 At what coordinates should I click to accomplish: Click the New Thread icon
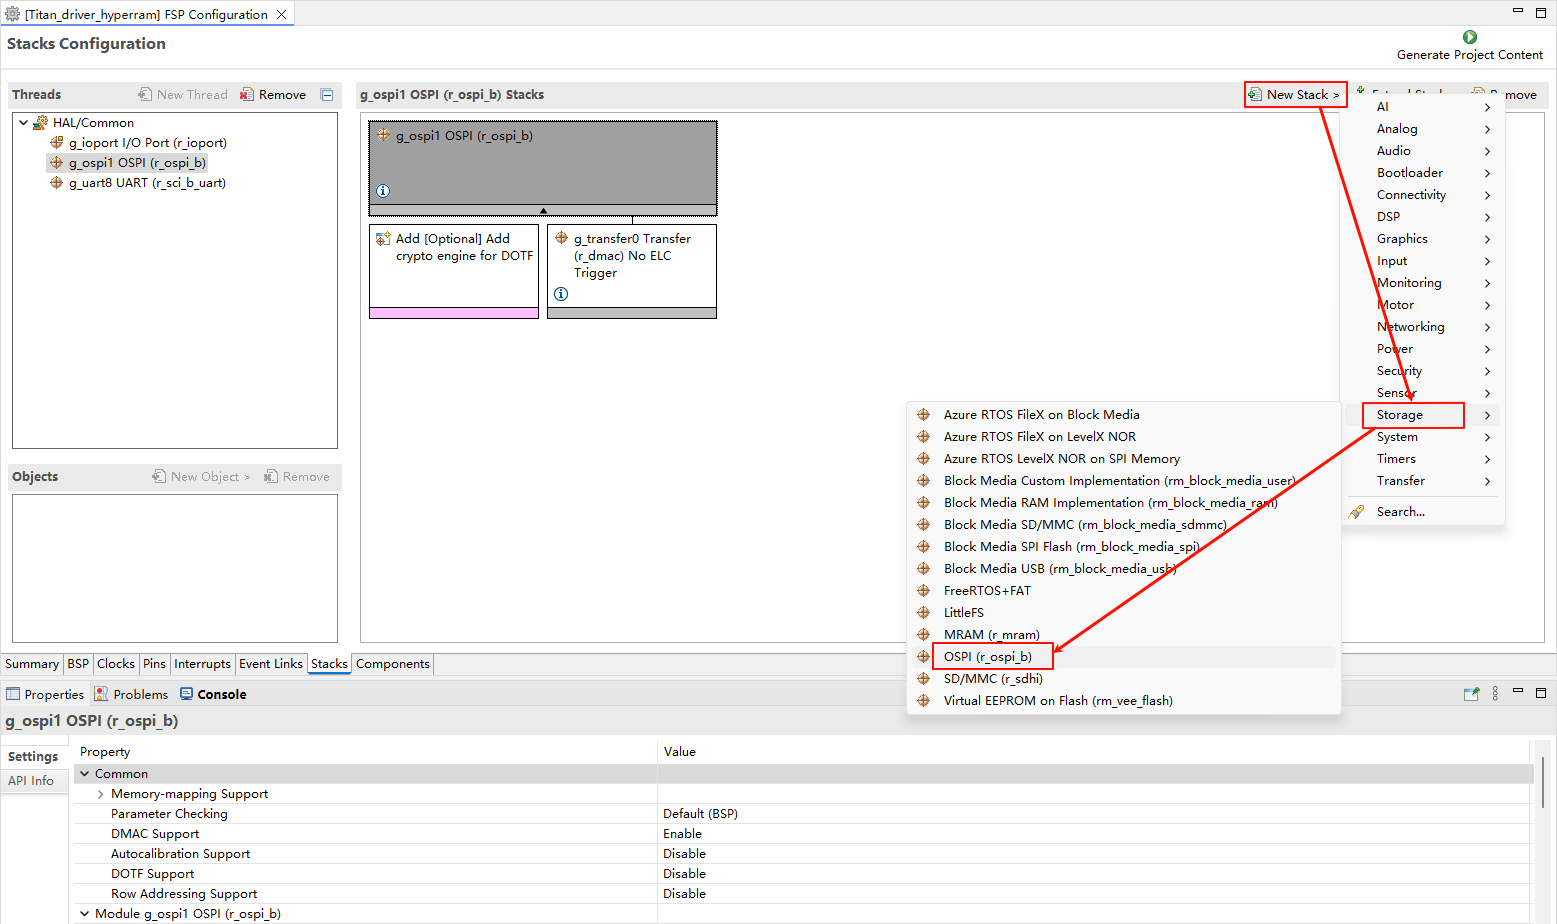[146, 95]
